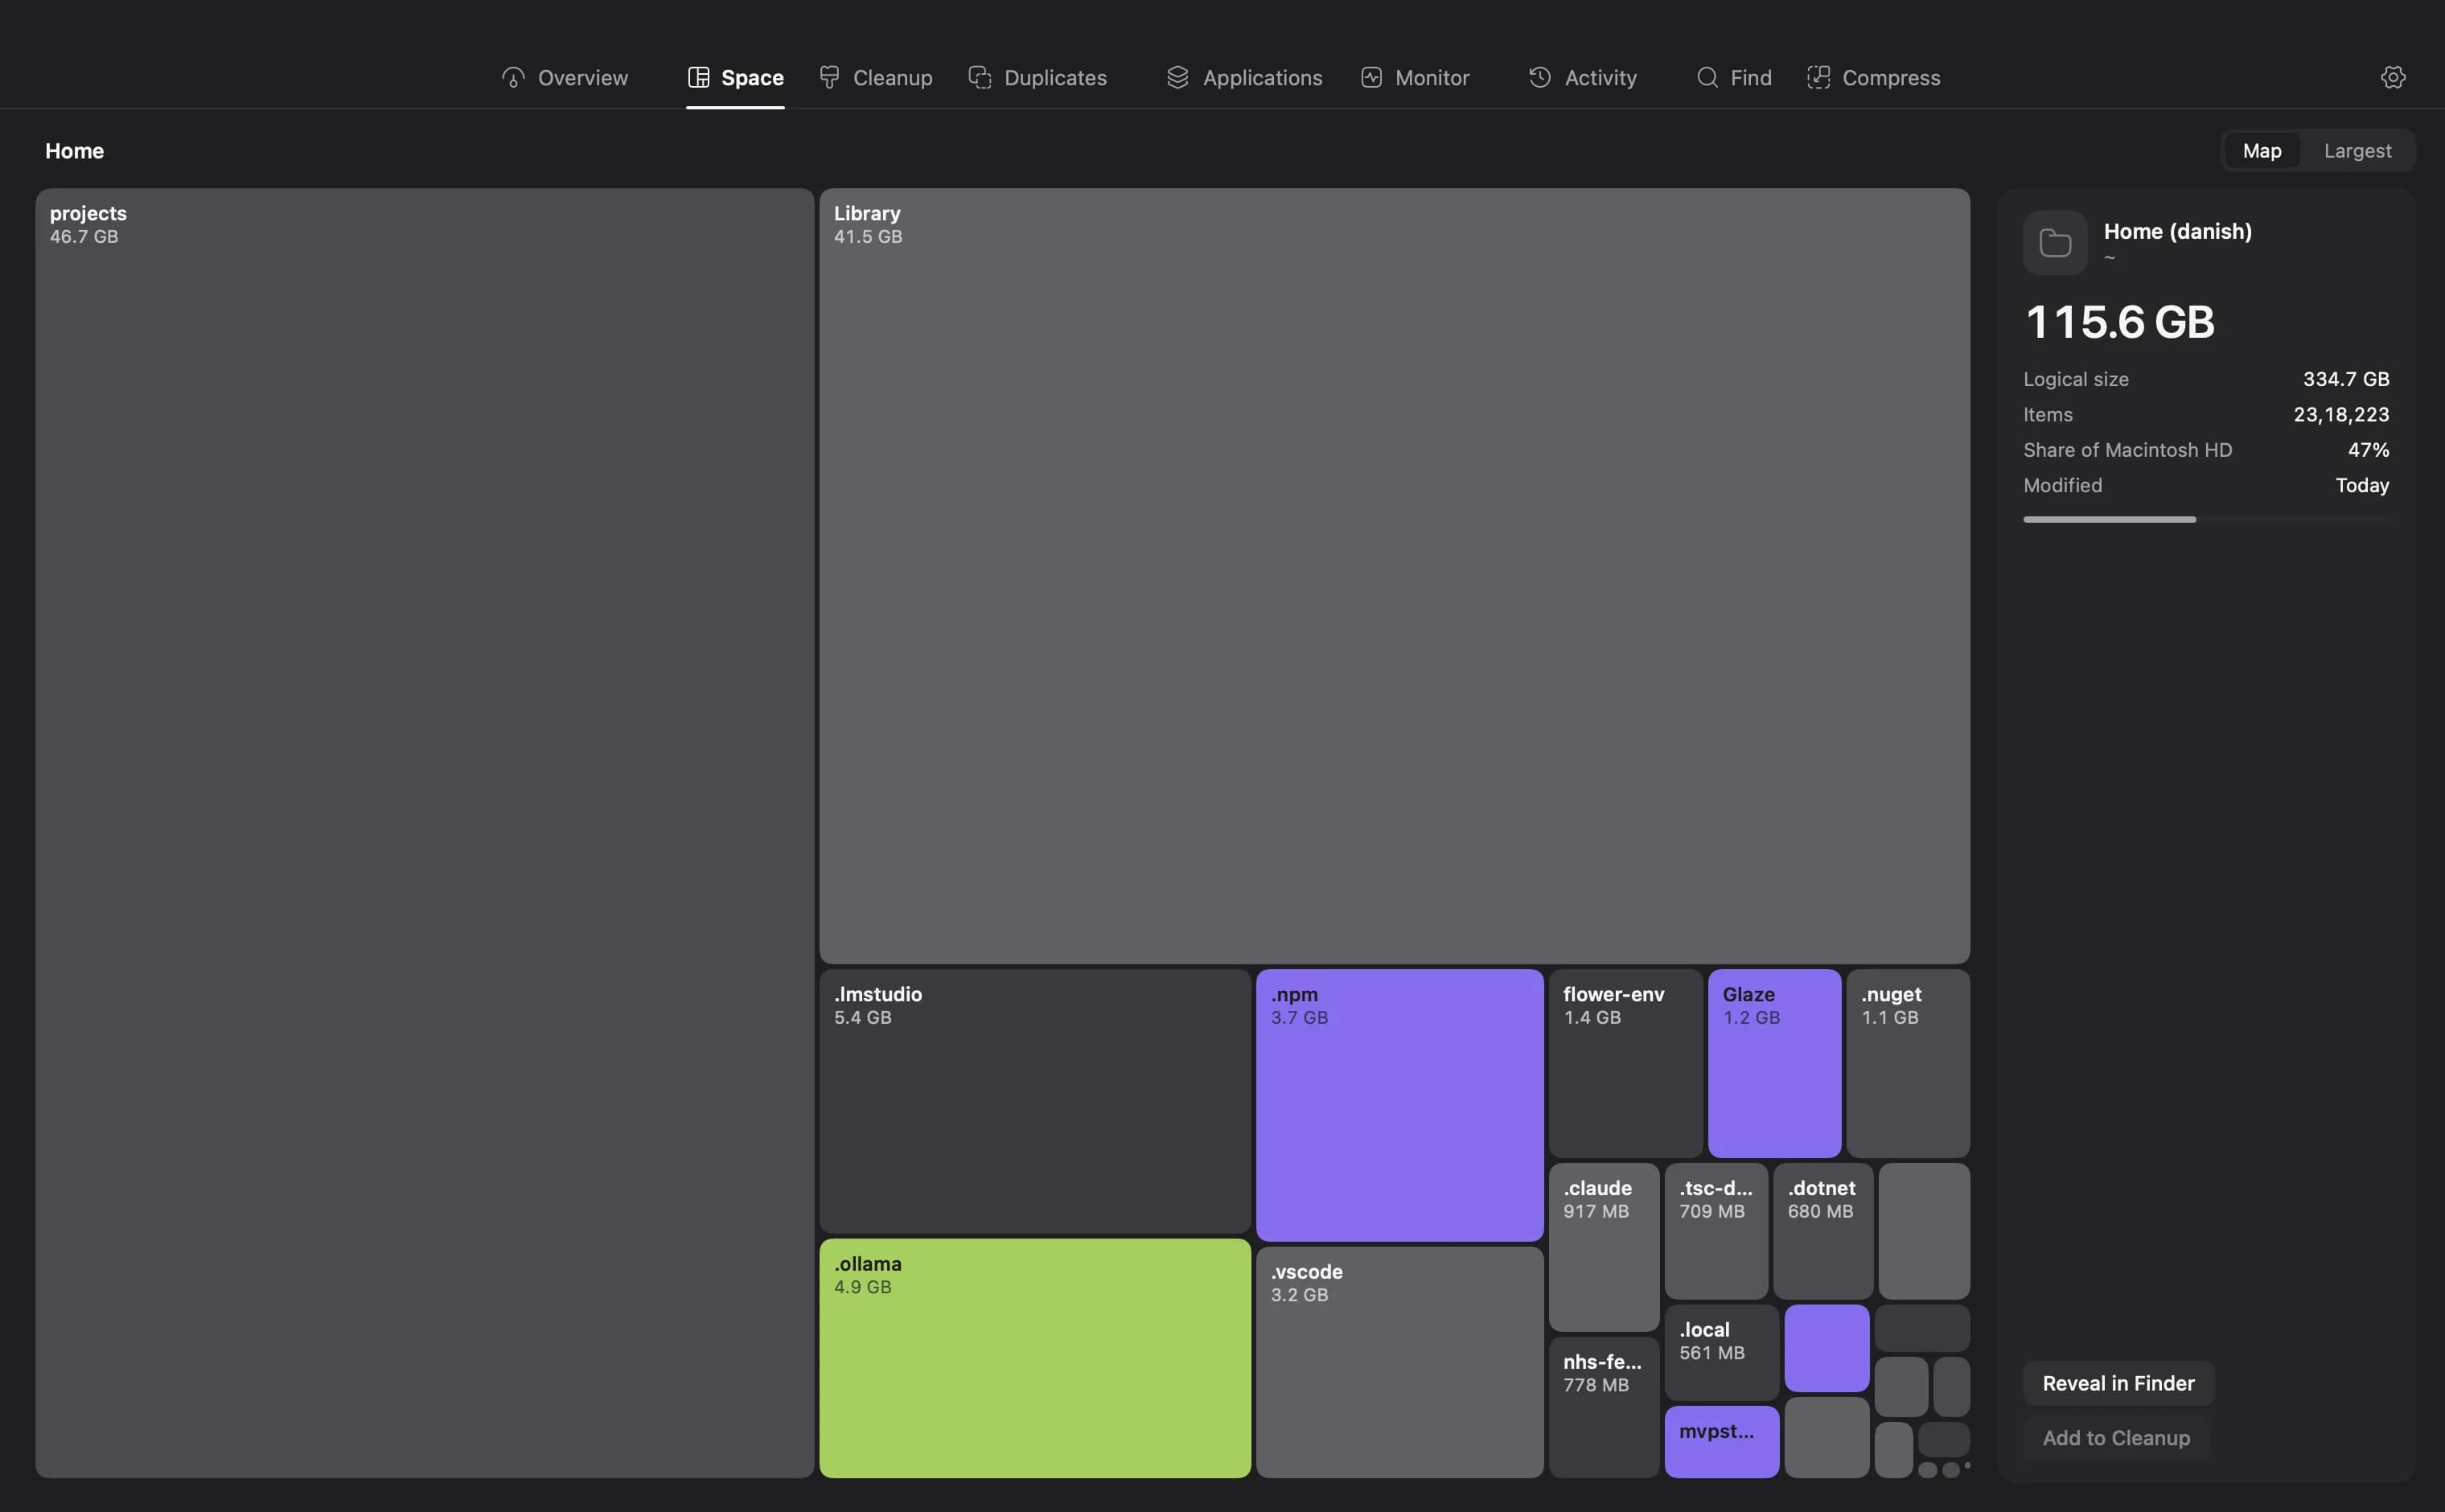Click the purple Glaze block
Image resolution: width=2445 pixels, height=1512 pixels.
[1774, 1063]
